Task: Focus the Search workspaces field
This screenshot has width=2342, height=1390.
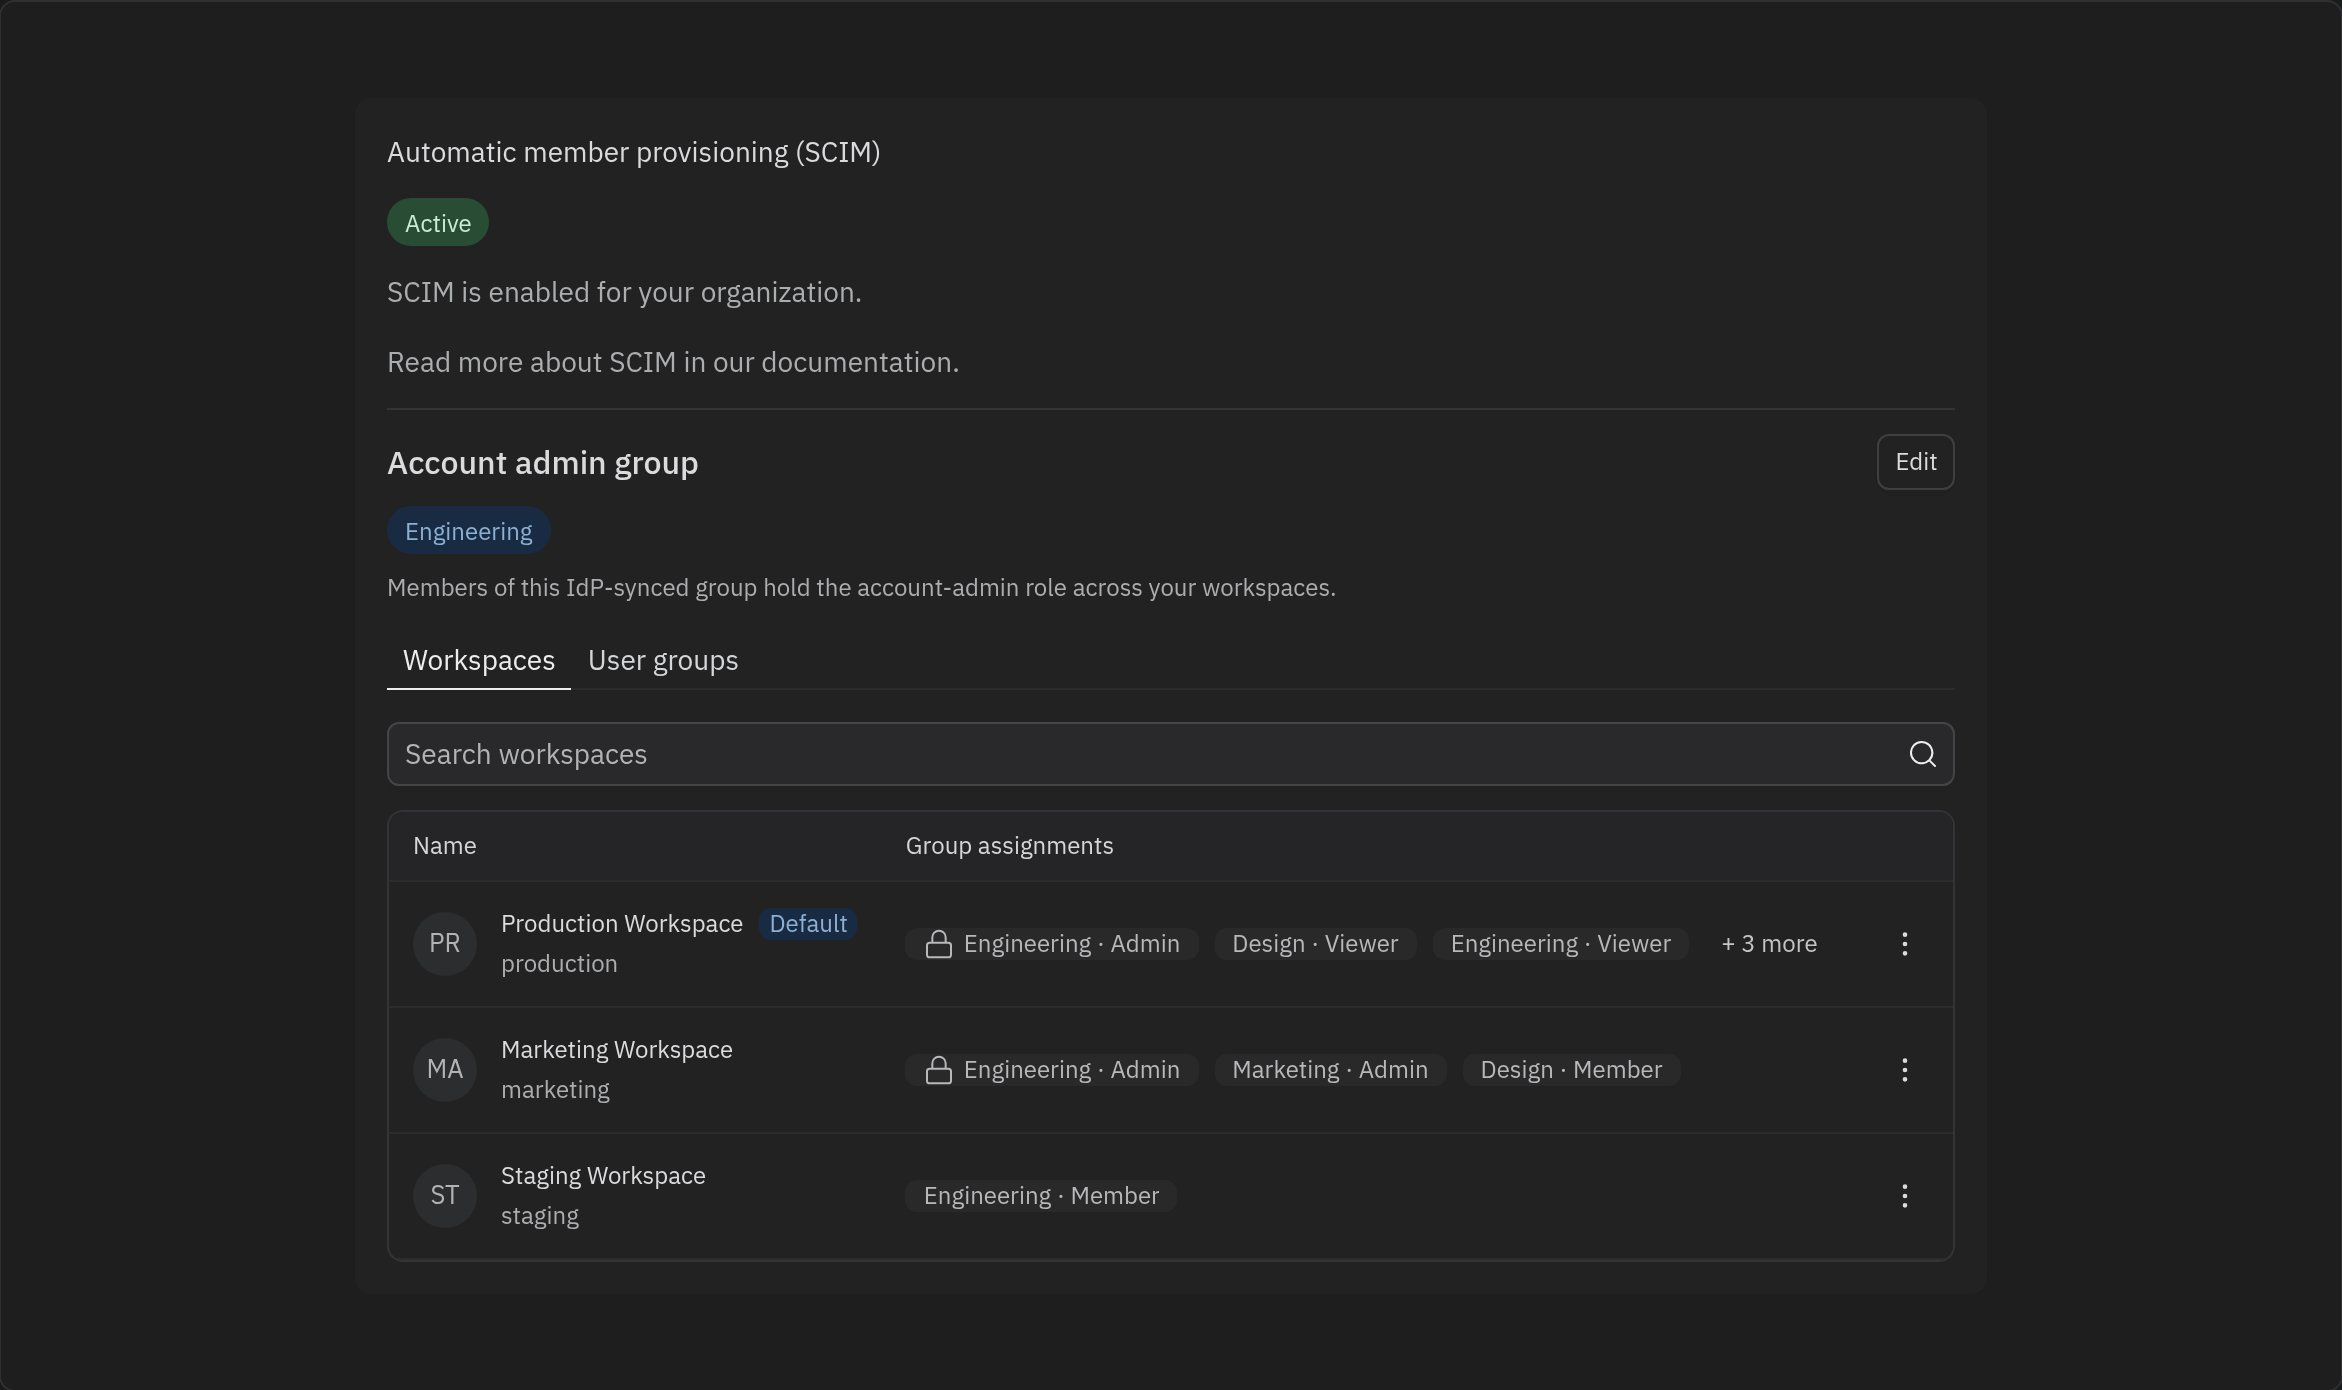Action: 1170,754
